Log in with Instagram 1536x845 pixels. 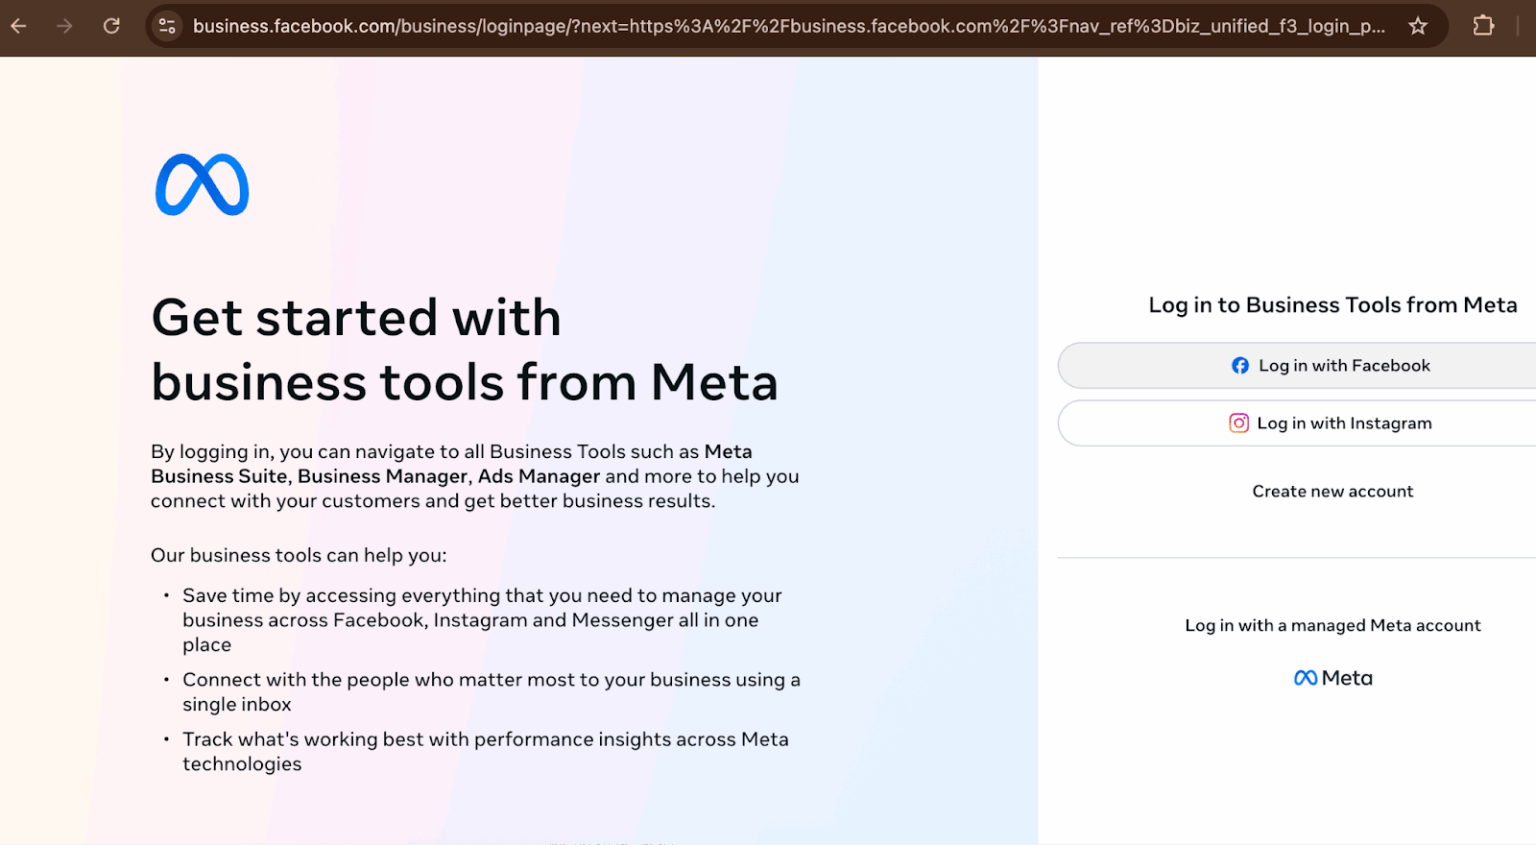[x=1297, y=423]
